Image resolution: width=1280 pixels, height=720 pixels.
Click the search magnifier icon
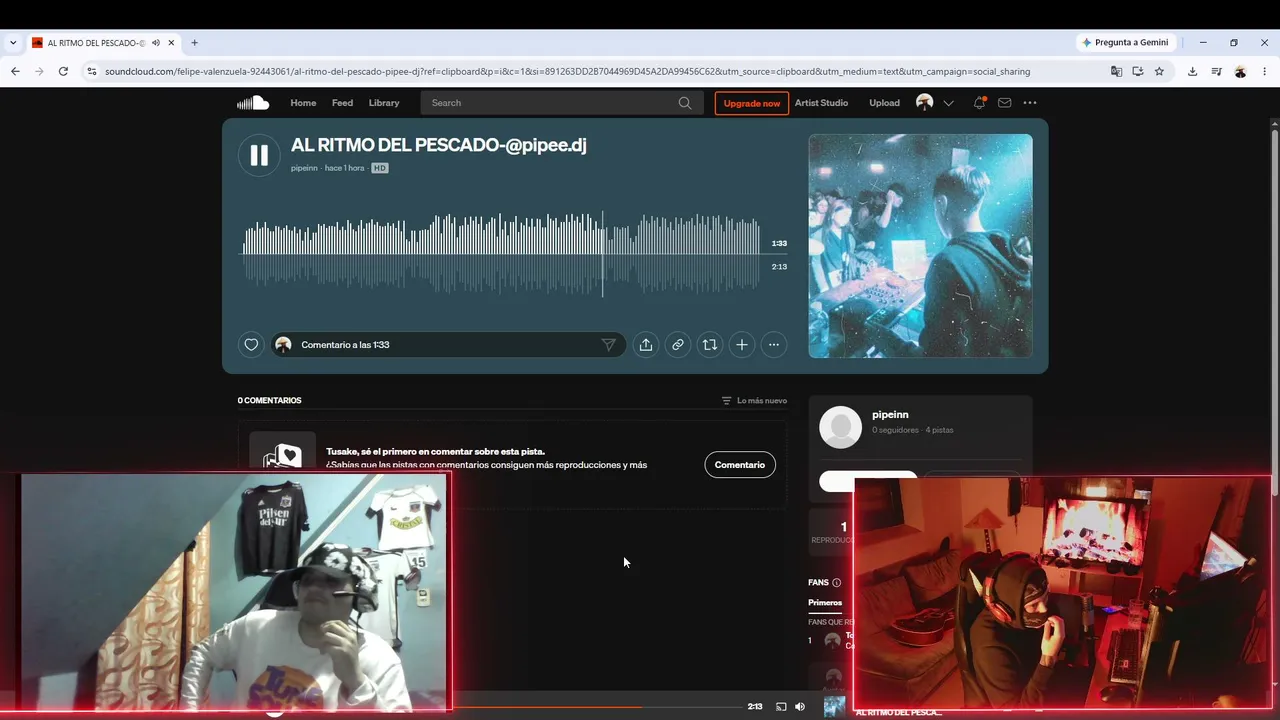(x=685, y=103)
